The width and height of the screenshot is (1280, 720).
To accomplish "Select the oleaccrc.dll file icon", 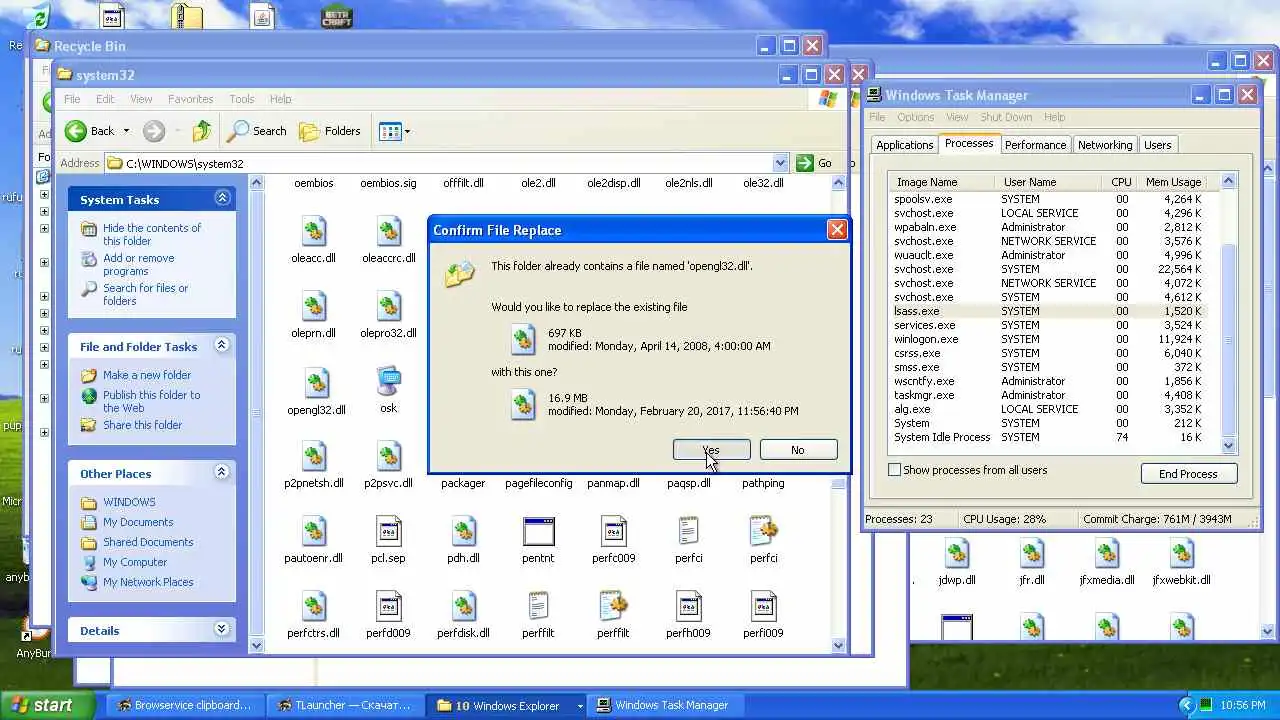I will (388, 231).
